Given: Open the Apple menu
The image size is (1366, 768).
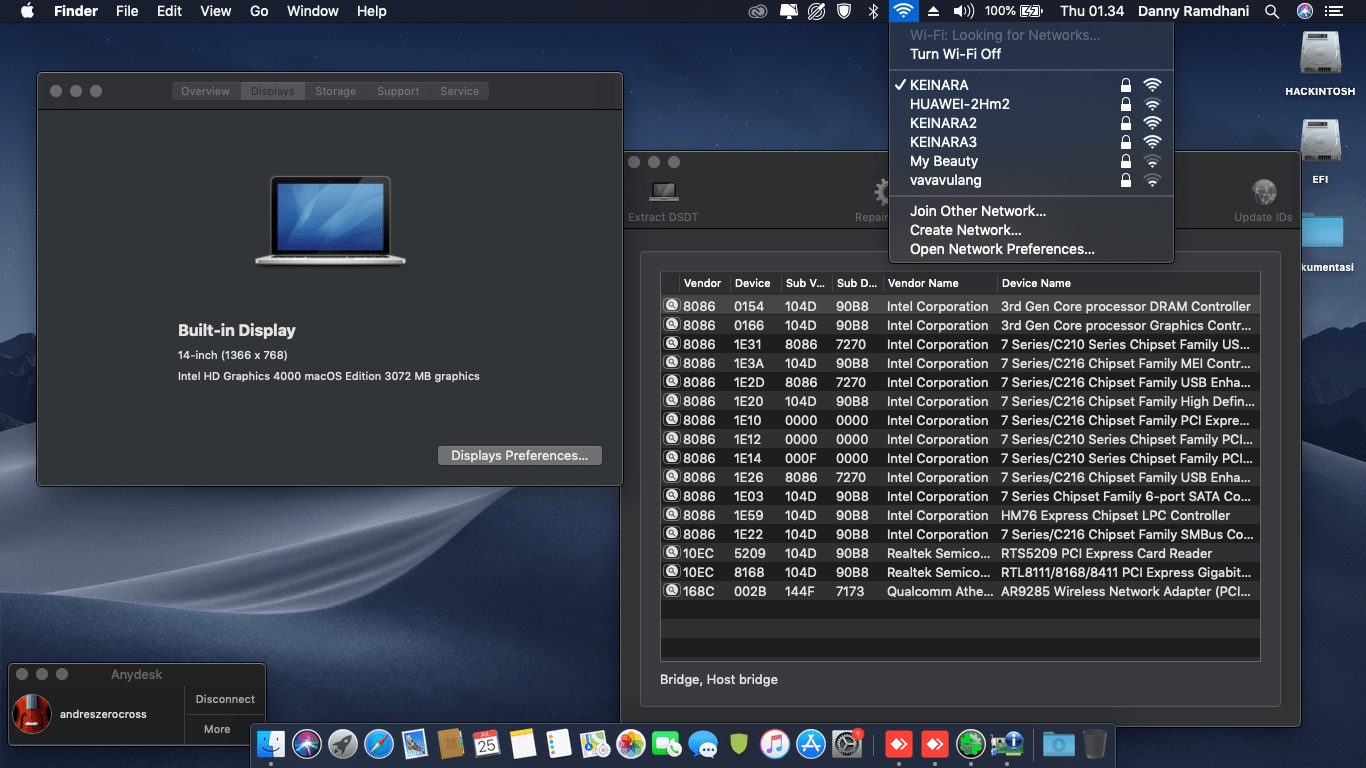Looking at the screenshot, I should point(27,11).
